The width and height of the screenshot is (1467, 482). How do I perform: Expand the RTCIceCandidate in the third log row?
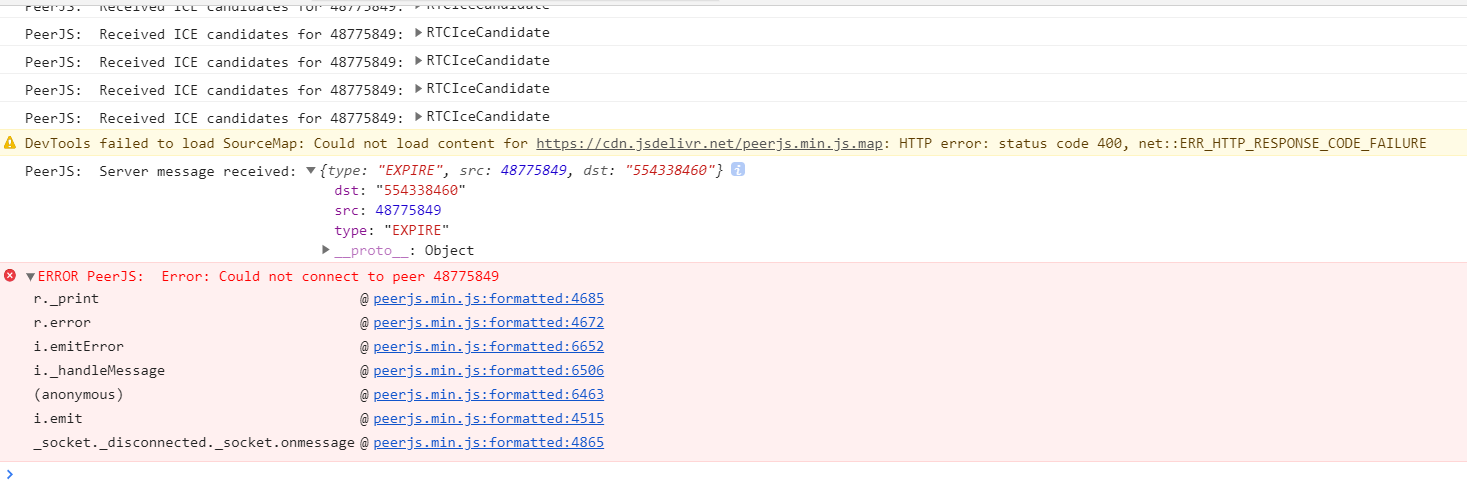pos(419,61)
